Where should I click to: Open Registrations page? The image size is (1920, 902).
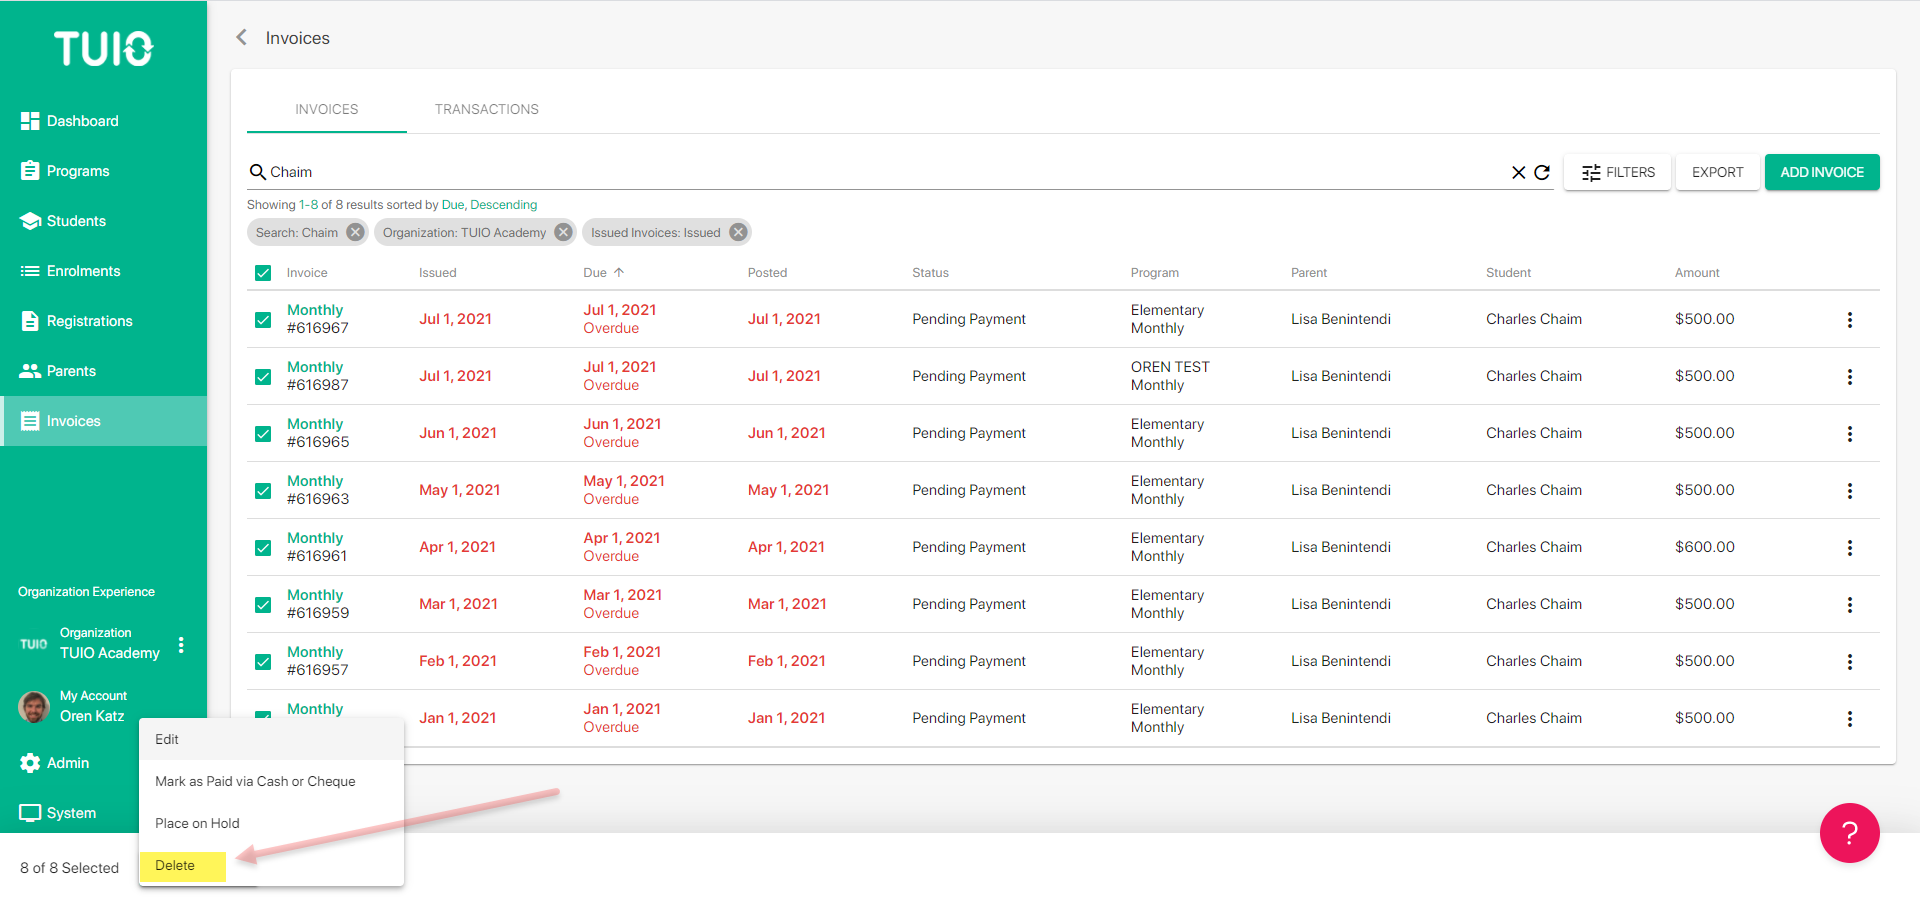pos(76,321)
